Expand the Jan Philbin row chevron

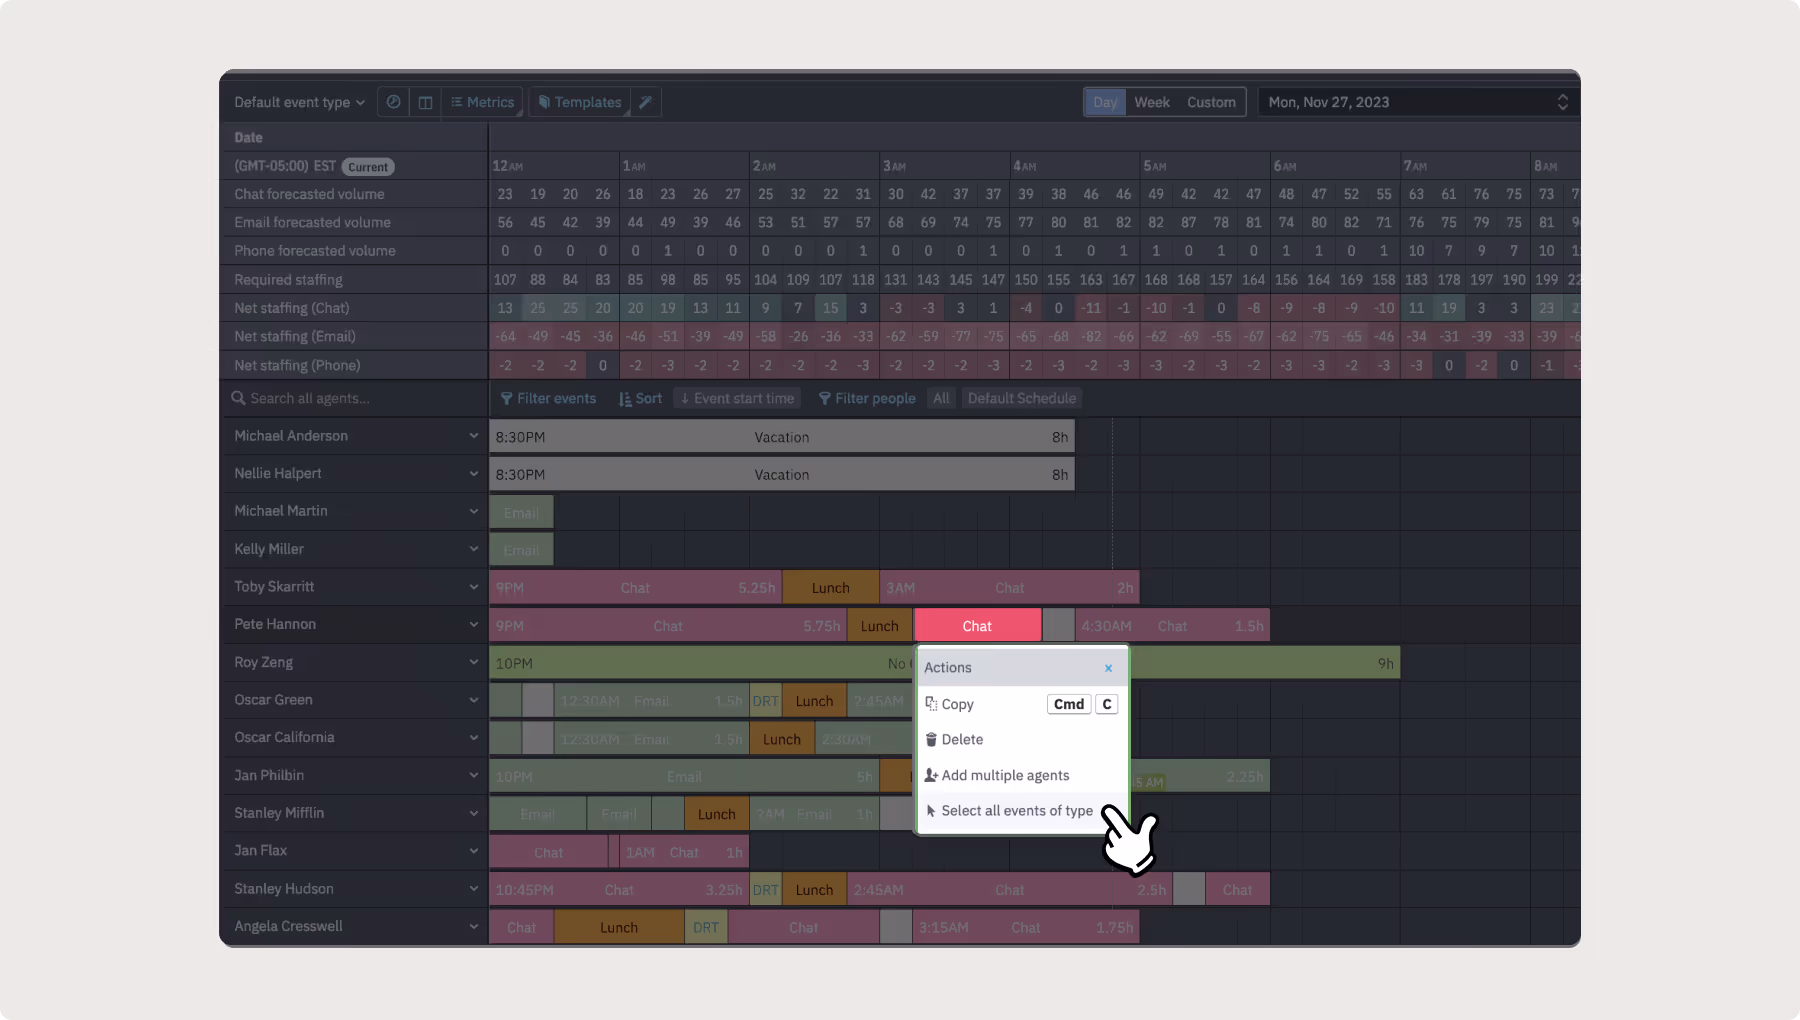point(474,775)
